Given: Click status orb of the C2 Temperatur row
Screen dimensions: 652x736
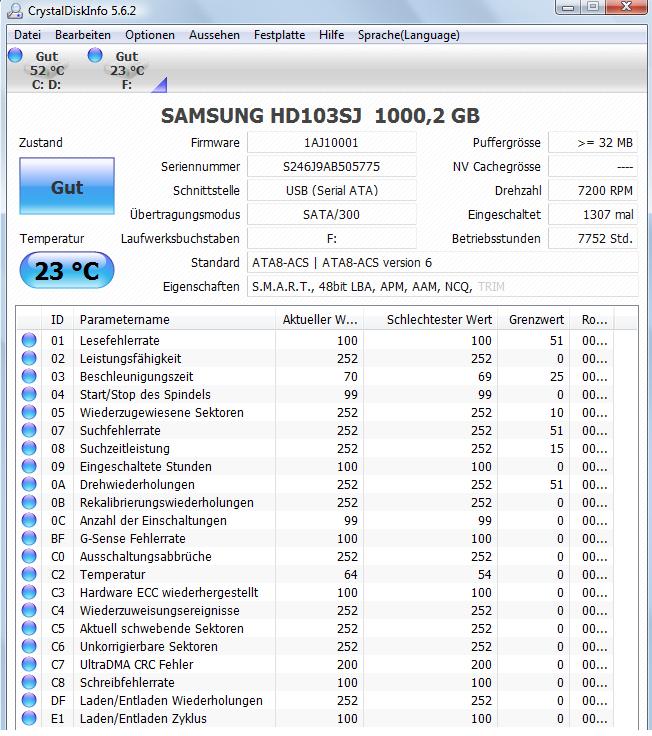Looking at the screenshot, I should tap(29, 574).
